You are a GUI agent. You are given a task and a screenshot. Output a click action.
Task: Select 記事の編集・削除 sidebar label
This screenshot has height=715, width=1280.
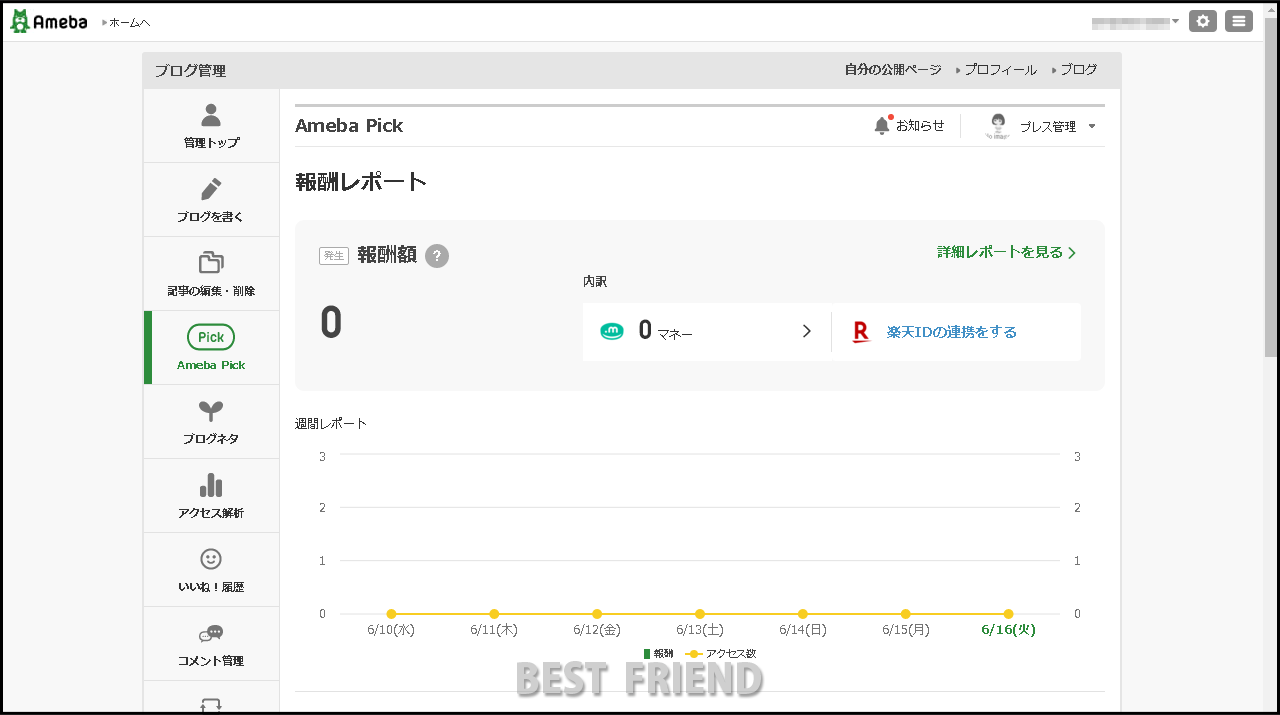coord(211,291)
